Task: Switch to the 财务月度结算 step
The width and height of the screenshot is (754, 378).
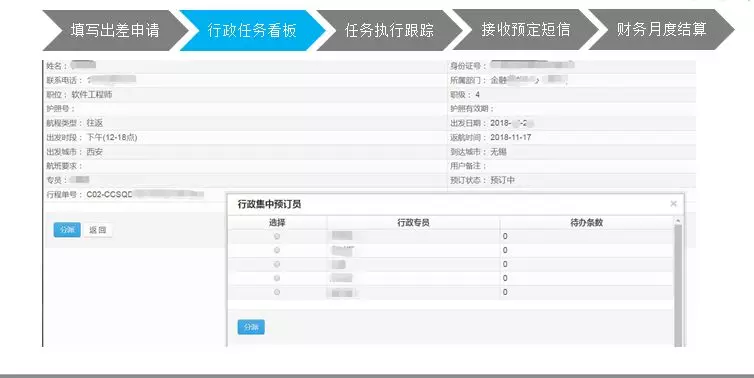Action: tap(662, 30)
